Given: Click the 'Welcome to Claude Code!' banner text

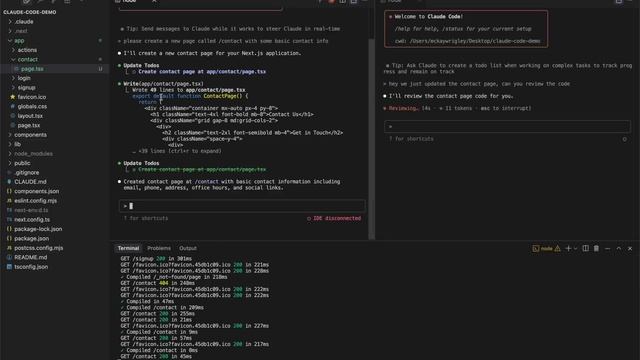Looking at the screenshot, I should (429, 17).
